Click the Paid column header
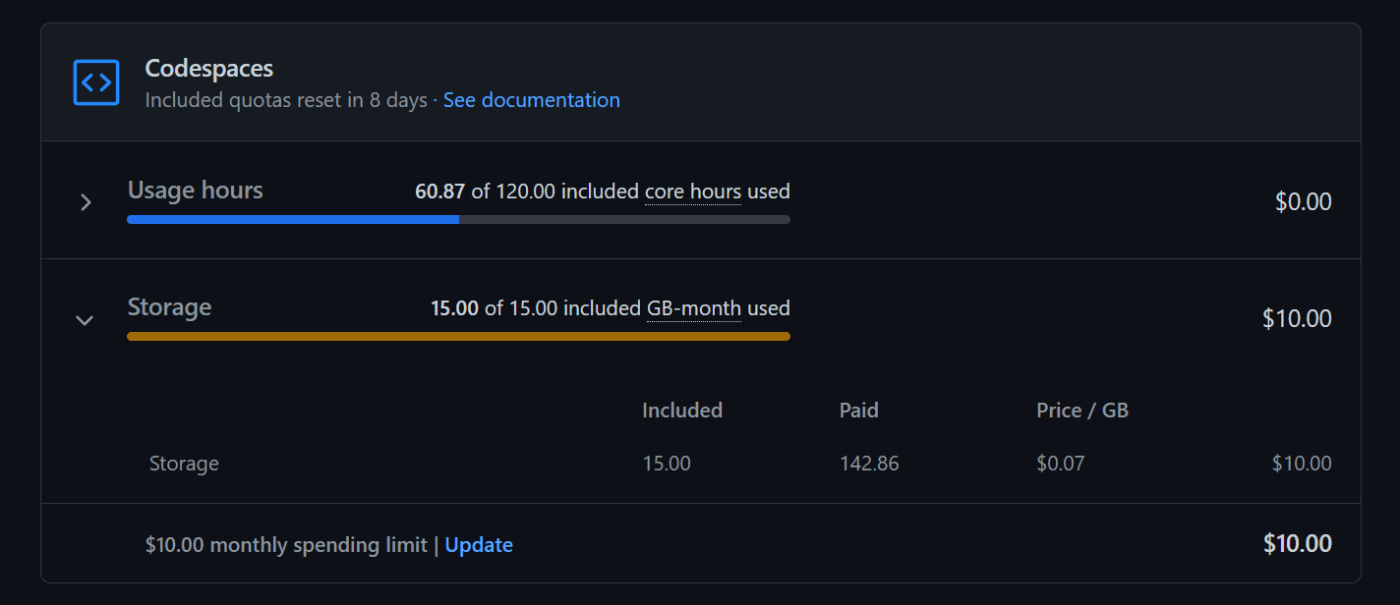 (x=859, y=410)
